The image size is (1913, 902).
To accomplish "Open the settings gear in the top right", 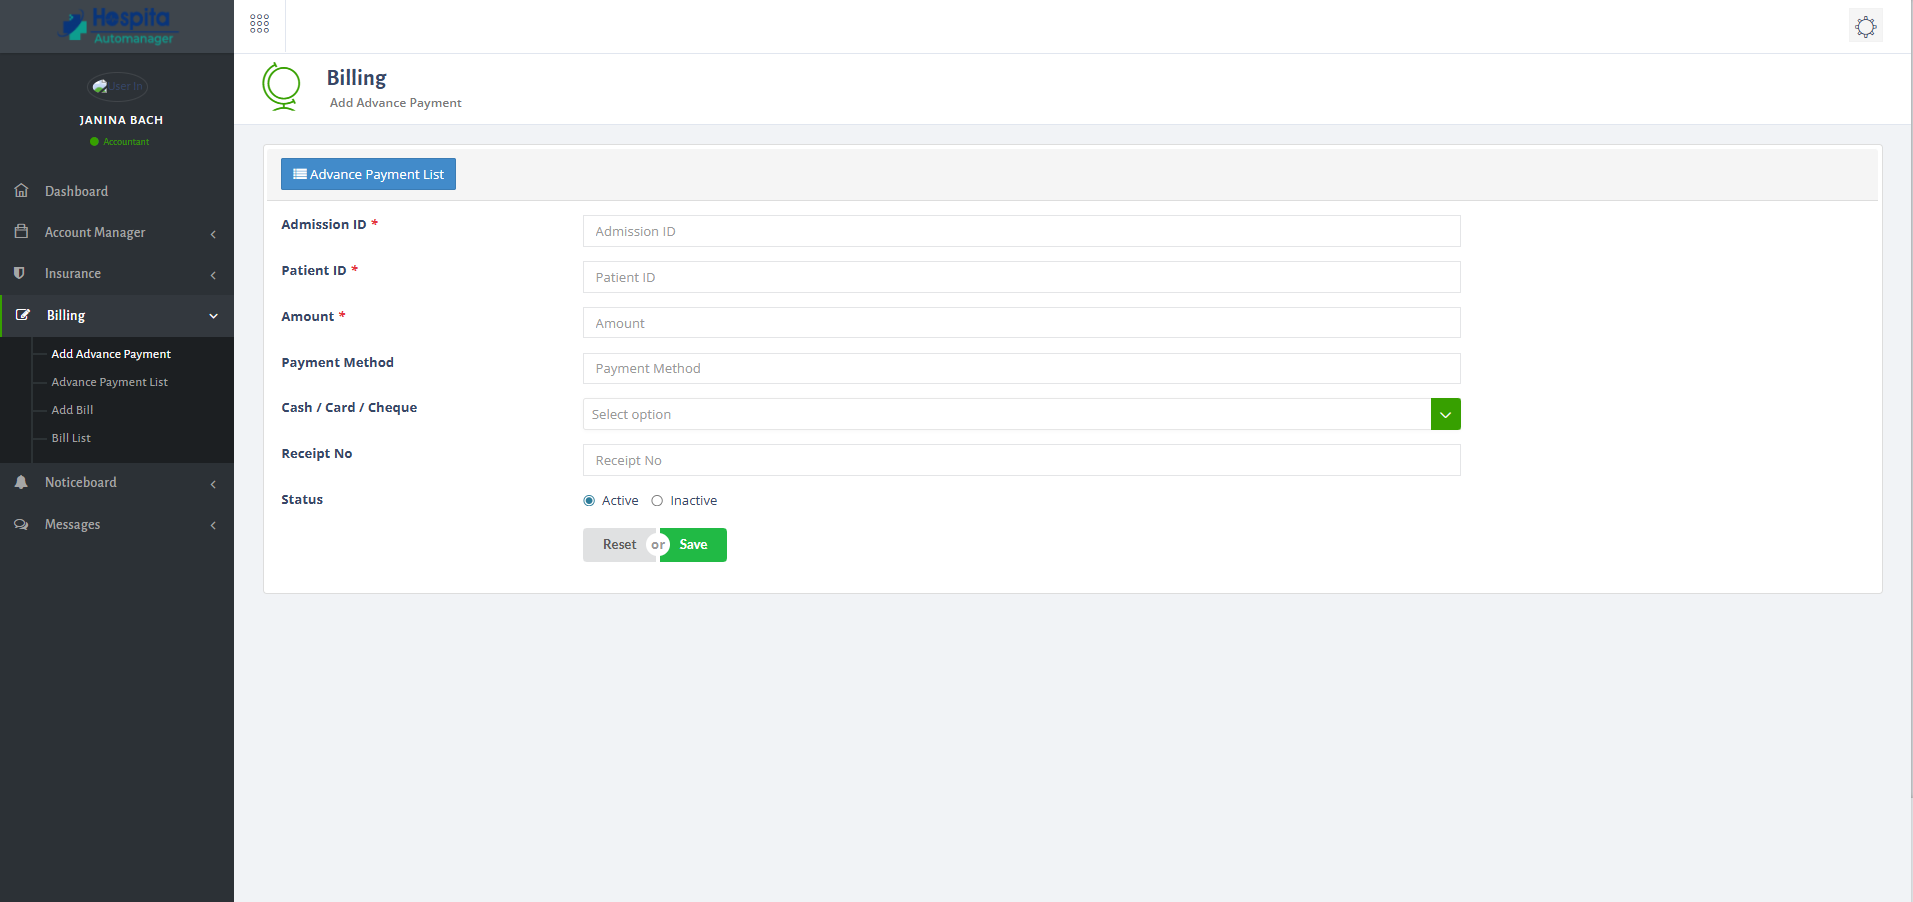I will click(1865, 26).
